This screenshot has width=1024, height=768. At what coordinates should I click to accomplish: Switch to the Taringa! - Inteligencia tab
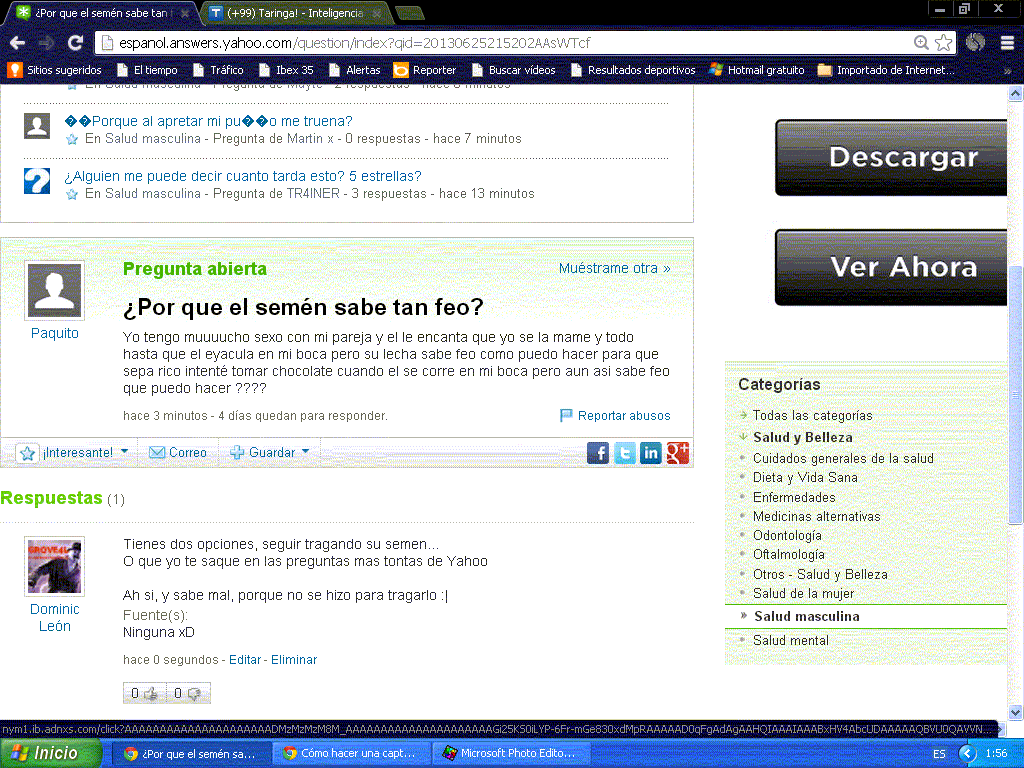tap(295, 13)
